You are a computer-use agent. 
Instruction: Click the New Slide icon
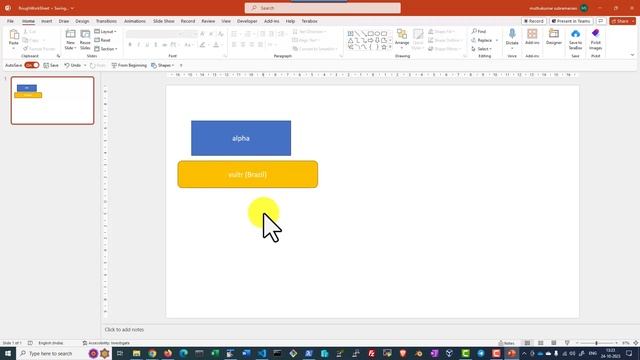coord(70,34)
